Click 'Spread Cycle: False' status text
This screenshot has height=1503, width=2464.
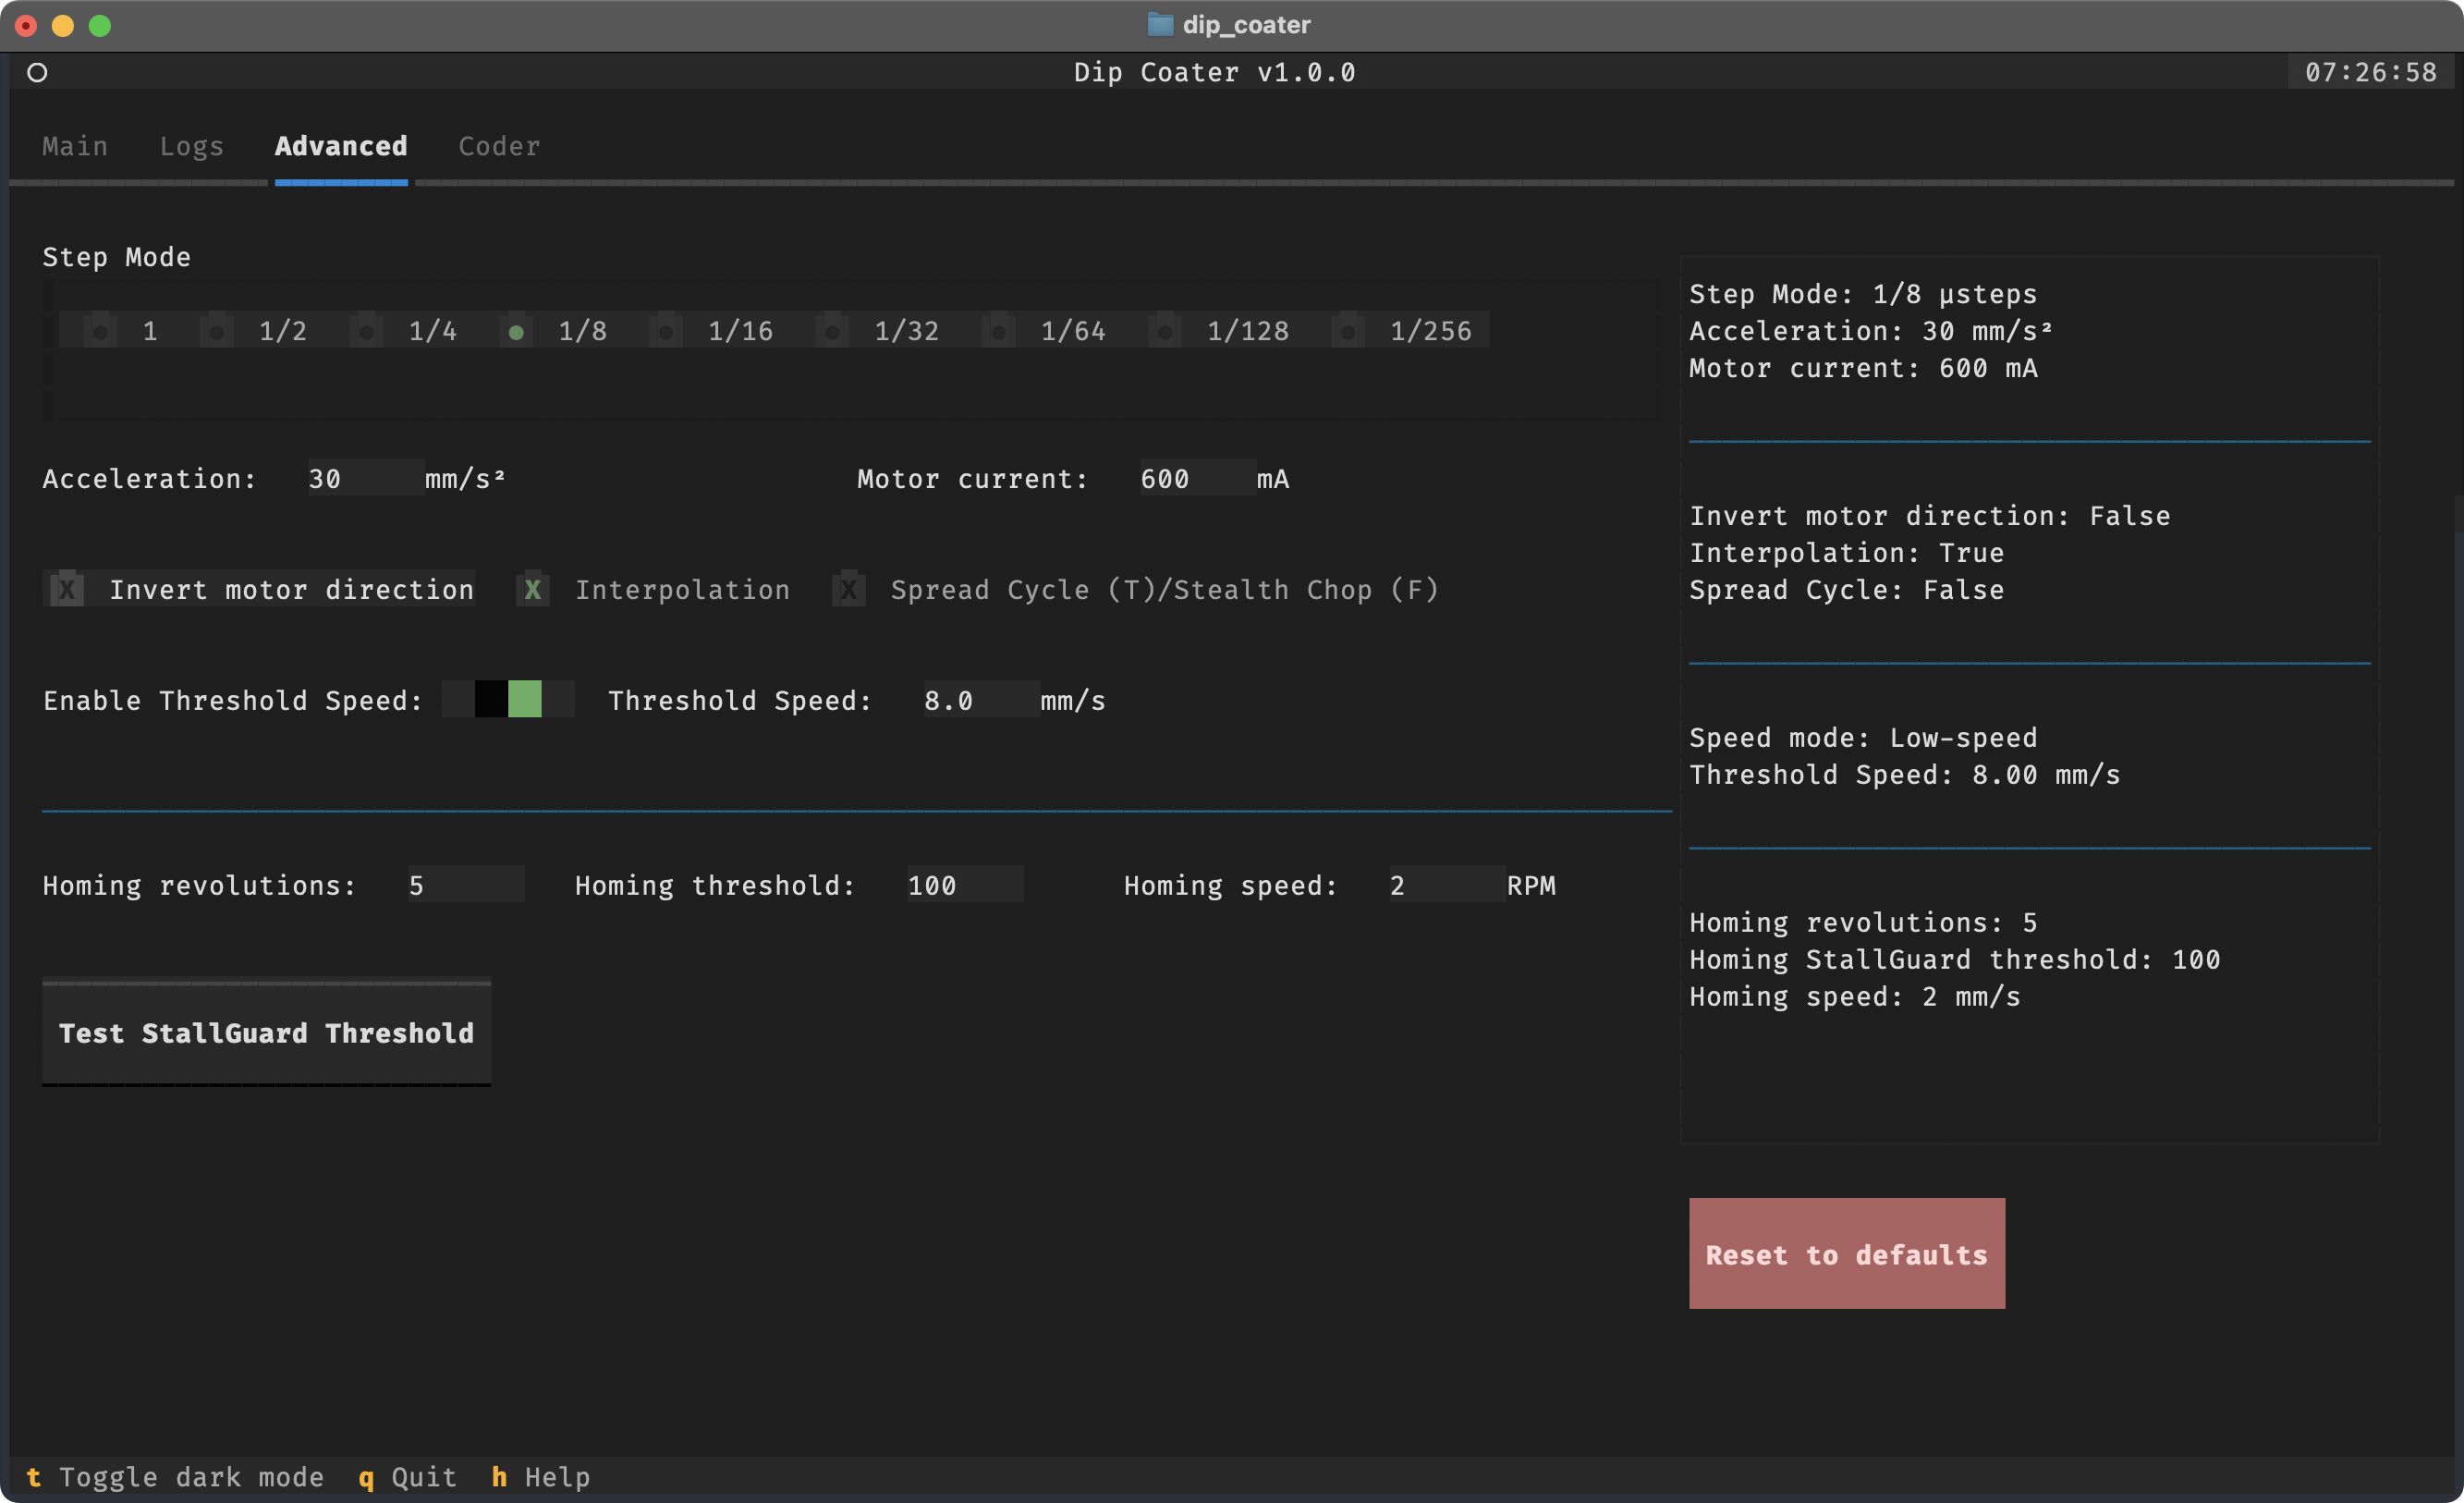click(x=1847, y=590)
